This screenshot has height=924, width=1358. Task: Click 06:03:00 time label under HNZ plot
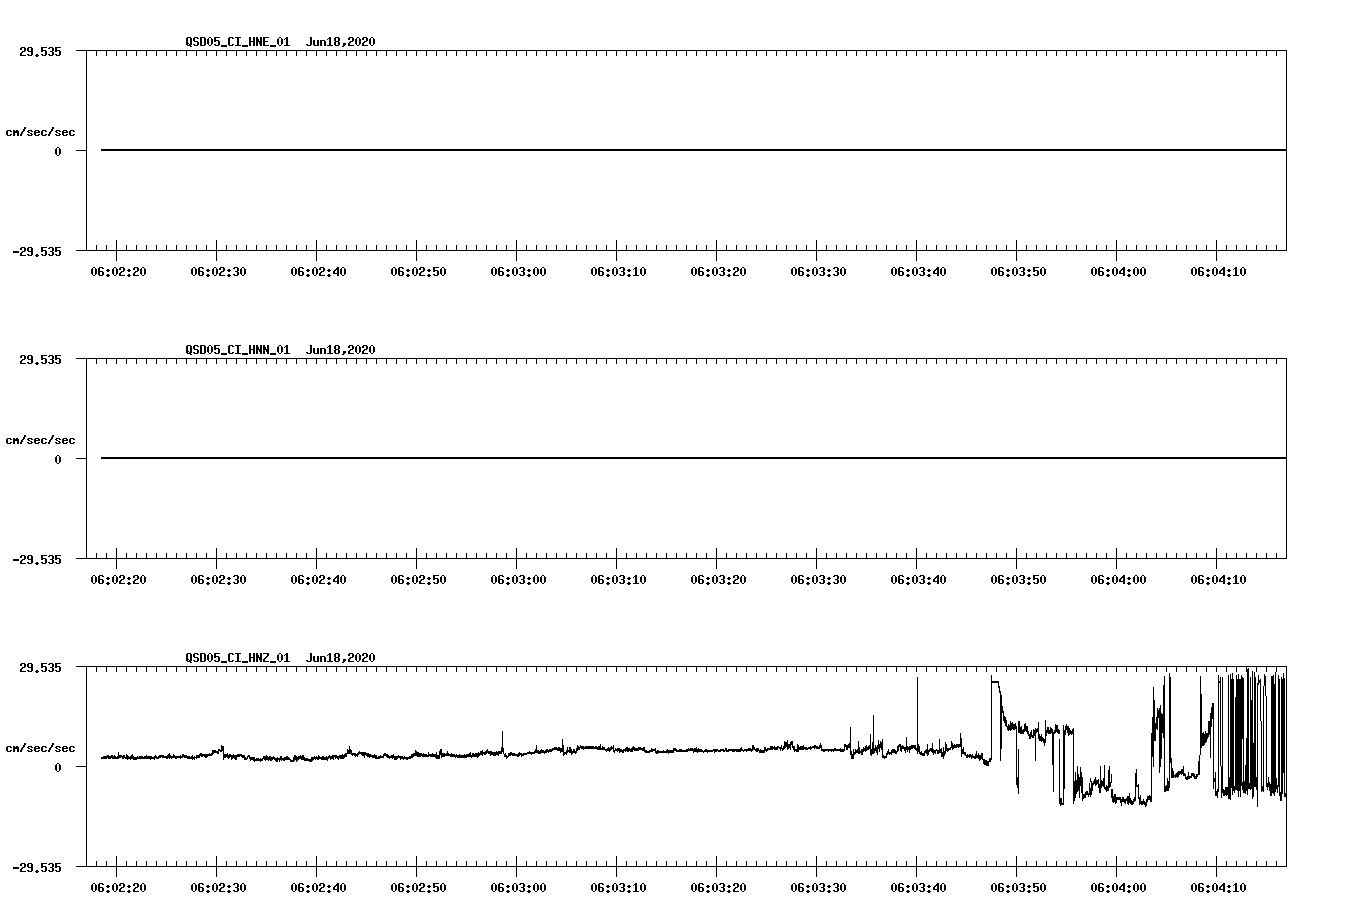pyautogui.click(x=518, y=887)
